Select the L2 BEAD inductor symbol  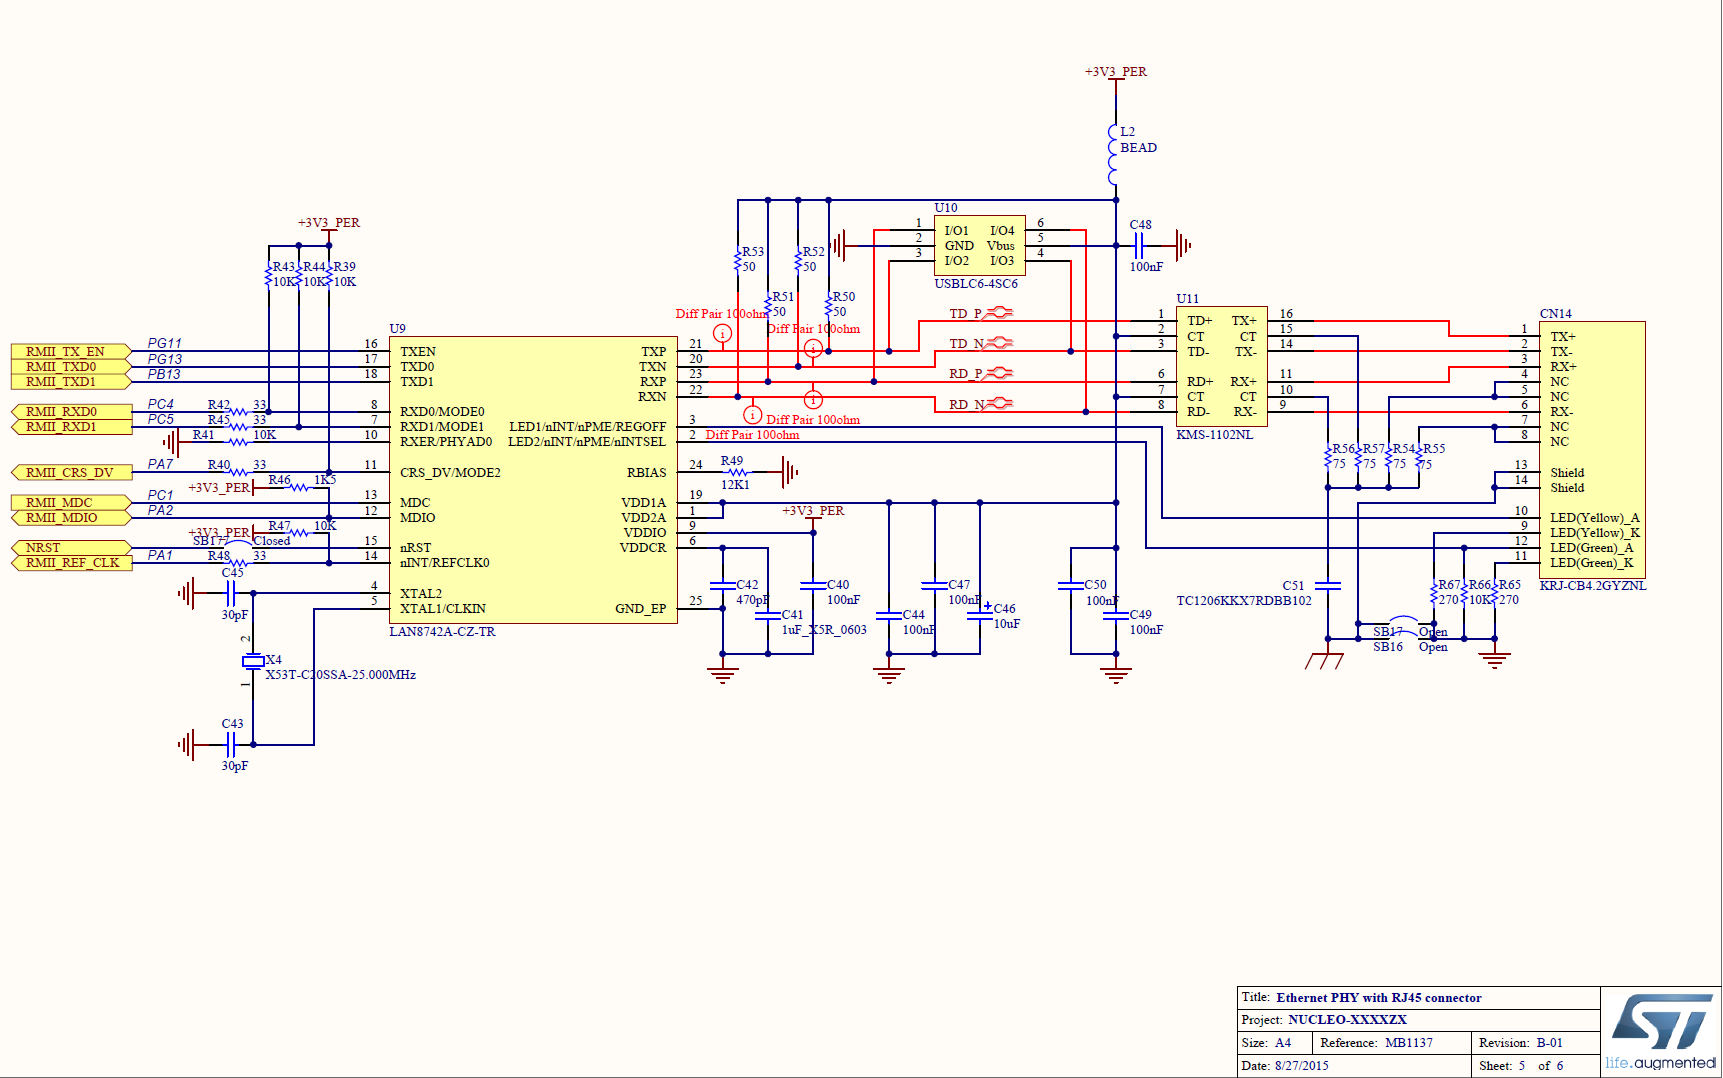pyautogui.click(x=1115, y=155)
